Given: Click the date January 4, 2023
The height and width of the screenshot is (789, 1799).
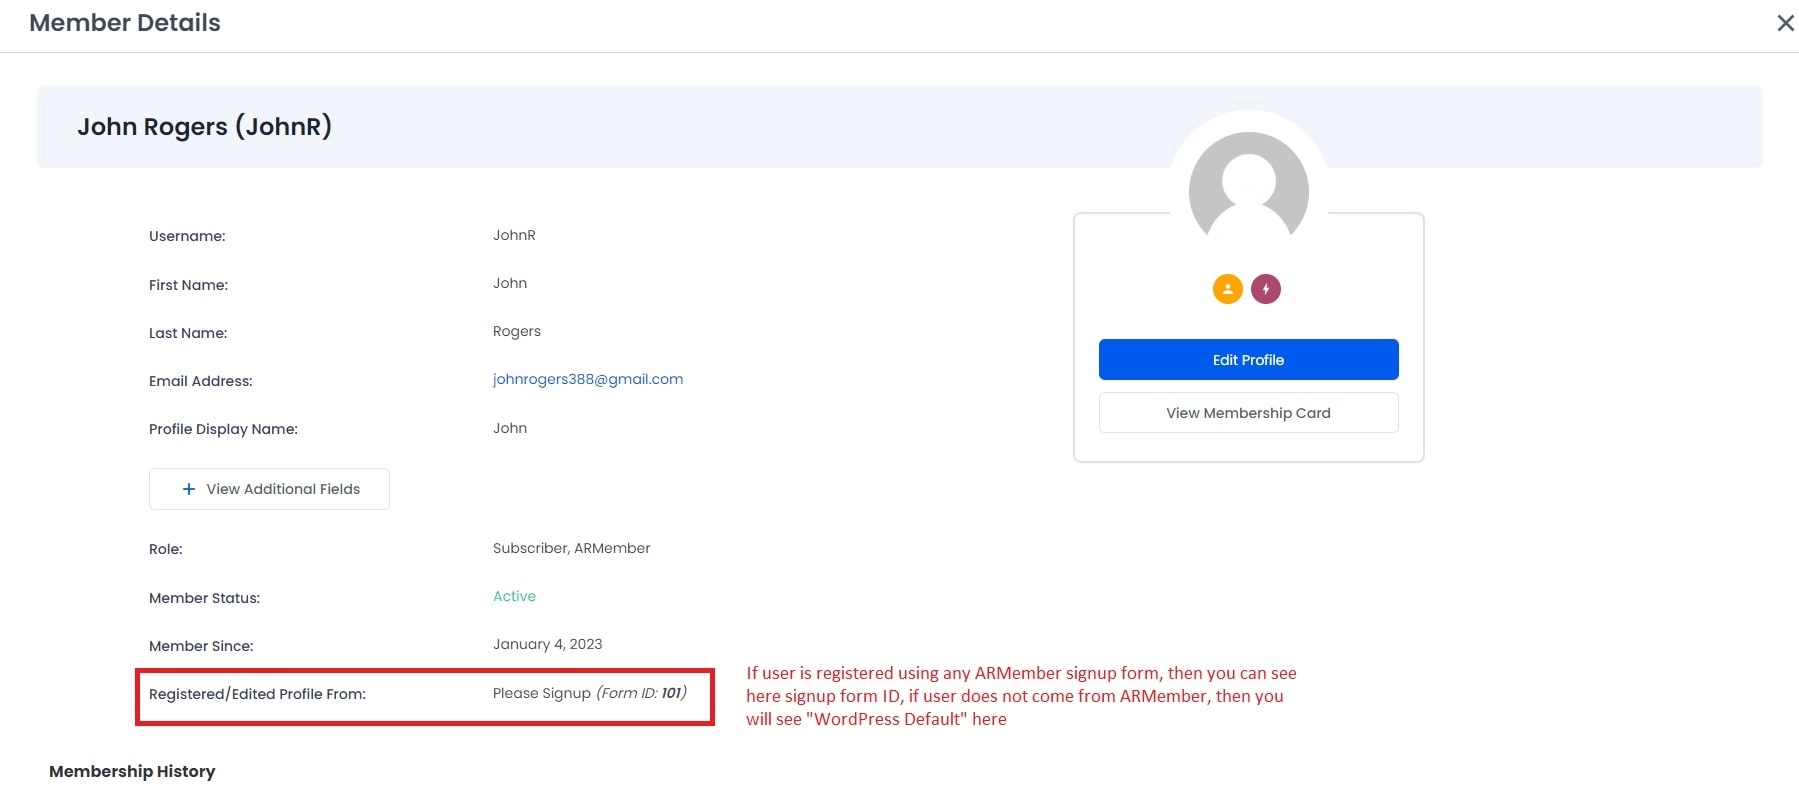Looking at the screenshot, I should [547, 644].
